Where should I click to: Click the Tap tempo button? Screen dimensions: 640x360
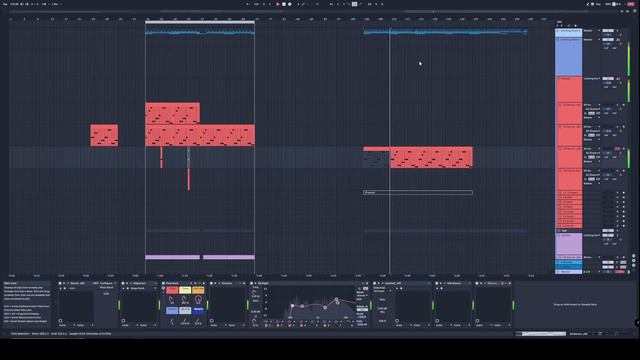coord(5,4)
